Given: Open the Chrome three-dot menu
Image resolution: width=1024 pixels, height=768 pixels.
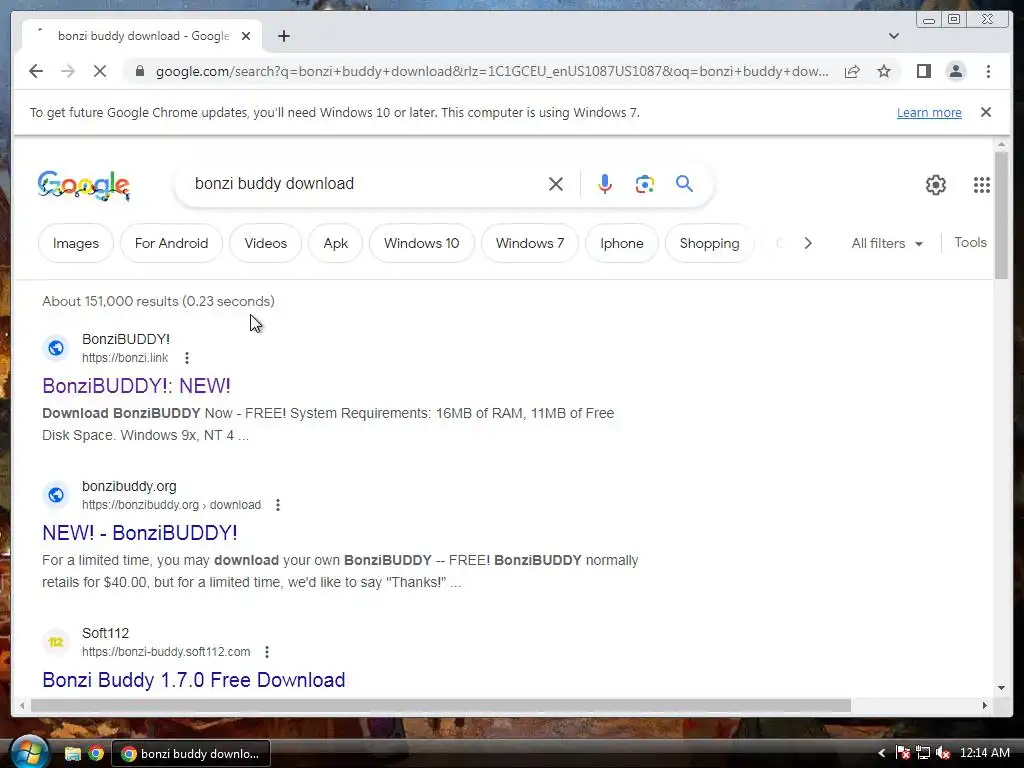Looking at the screenshot, I should (988, 71).
